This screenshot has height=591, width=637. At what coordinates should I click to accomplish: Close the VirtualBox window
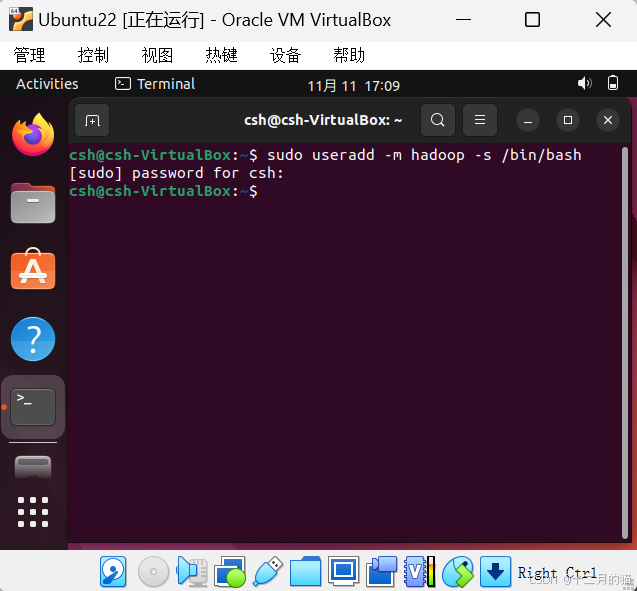[603, 19]
